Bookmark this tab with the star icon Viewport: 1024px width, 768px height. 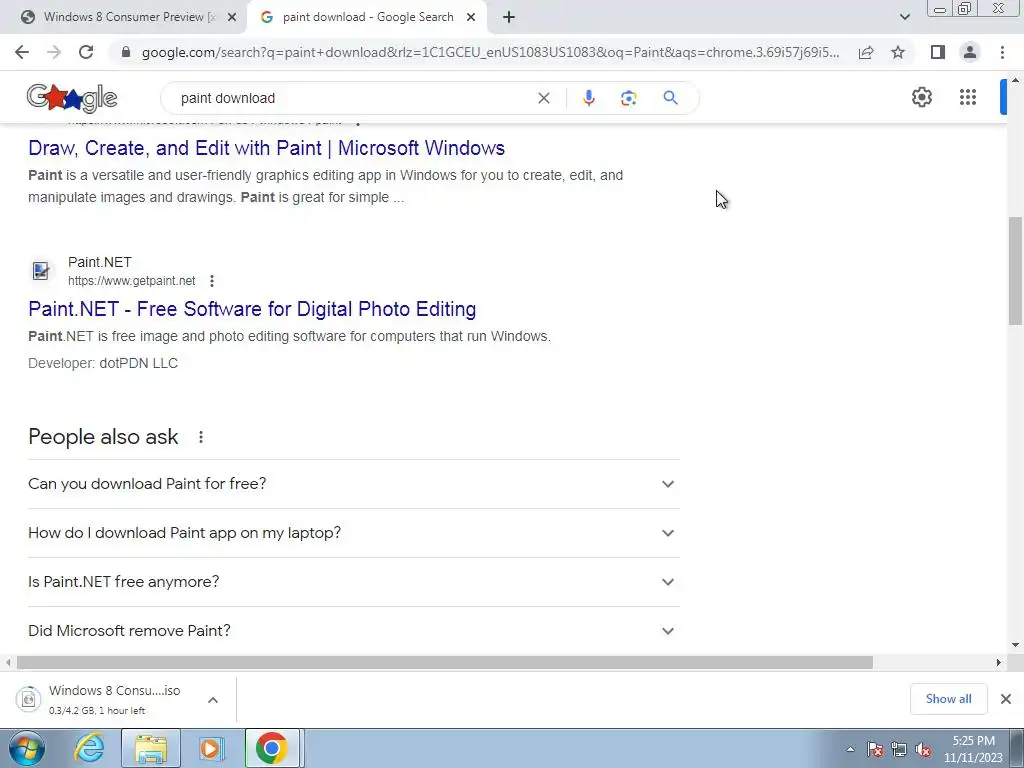coord(898,52)
